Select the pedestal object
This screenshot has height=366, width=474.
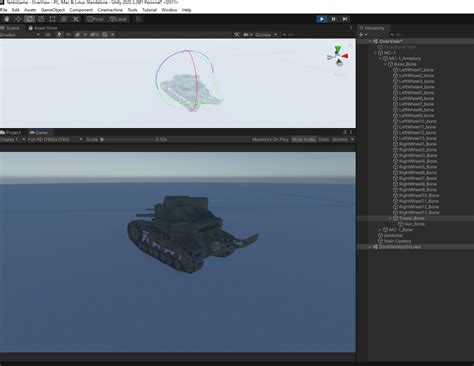click(393, 235)
